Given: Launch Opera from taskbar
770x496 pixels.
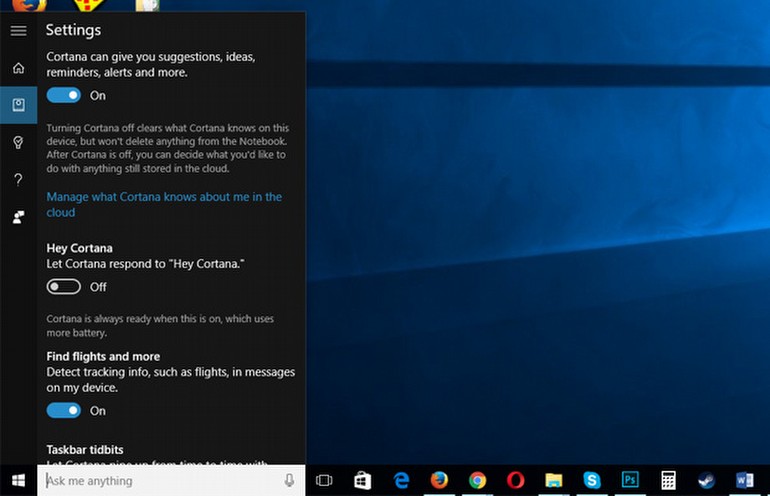Looking at the screenshot, I should click(516, 480).
